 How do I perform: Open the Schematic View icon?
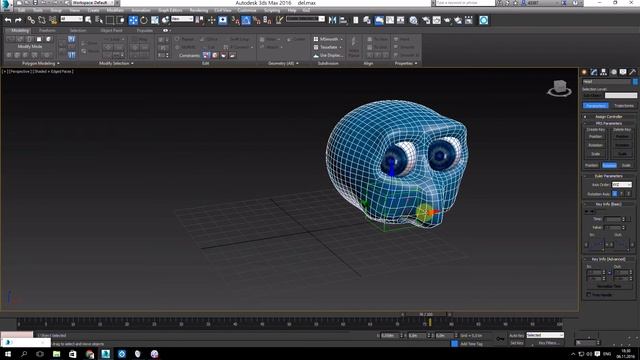click(x=400, y=20)
